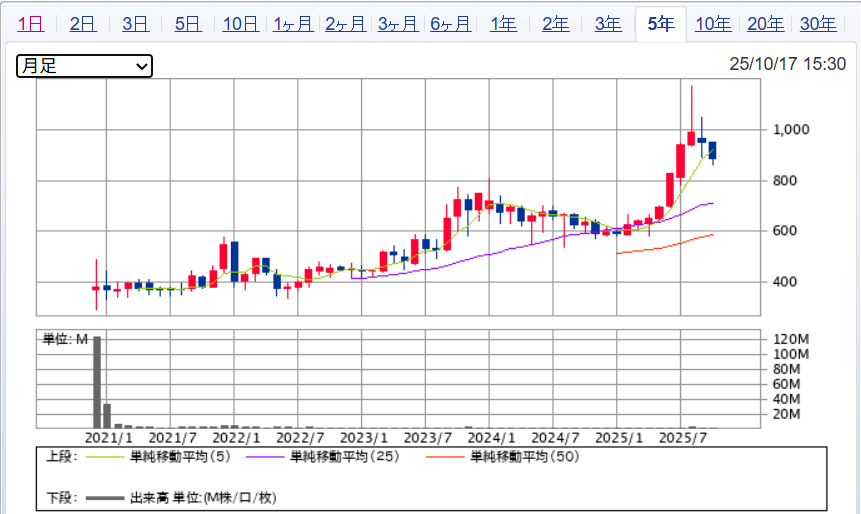Viewport: 861px width, 514px height.
Task: Select the 2ヶ月 range tab
Action: point(345,24)
